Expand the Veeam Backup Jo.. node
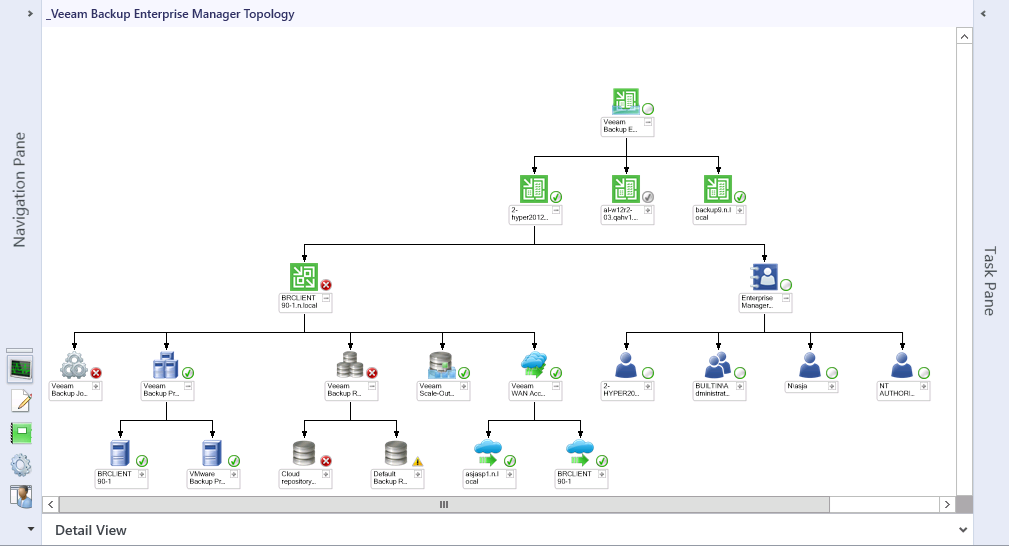The width and height of the screenshot is (1009, 546). (96, 386)
